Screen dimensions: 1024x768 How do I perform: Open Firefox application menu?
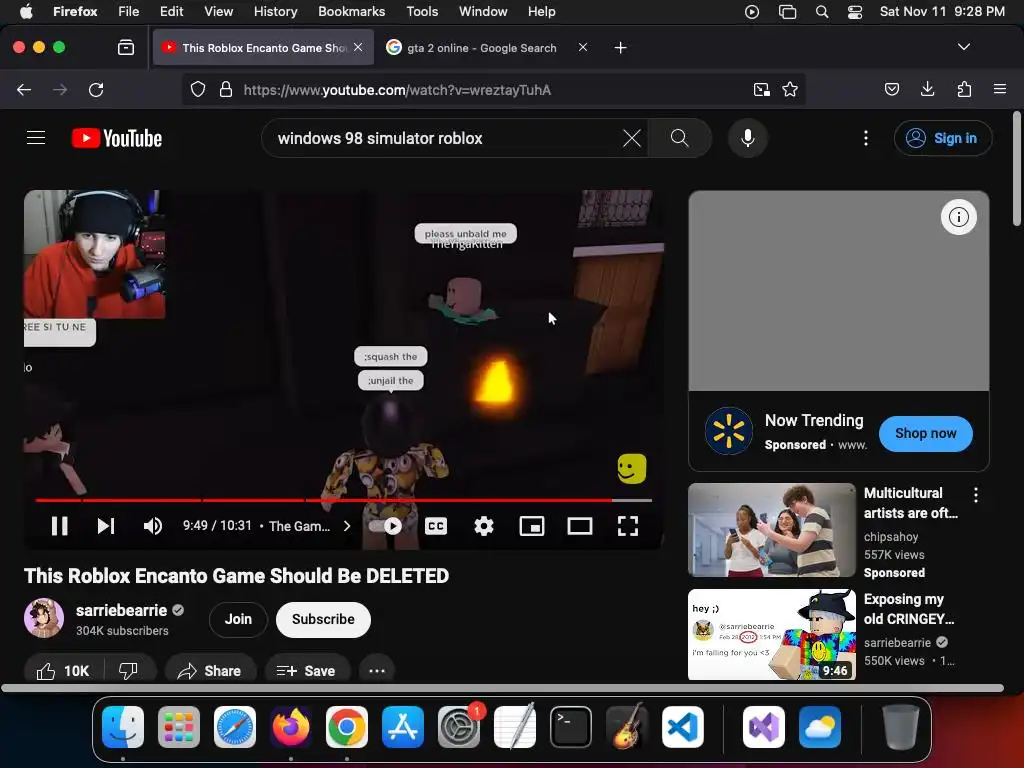[x=999, y=89]
